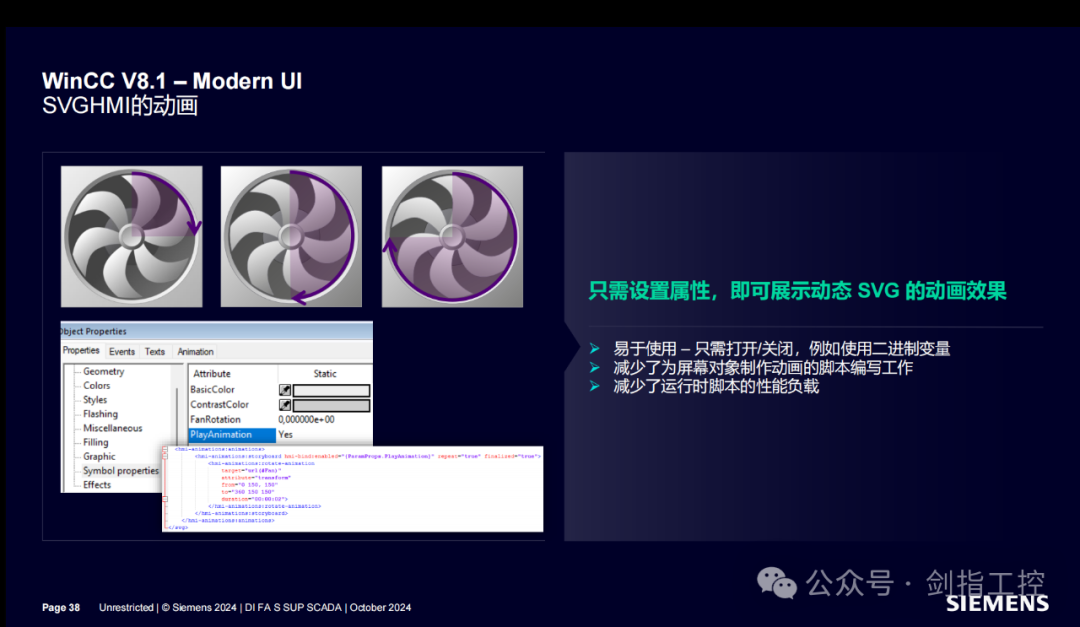Viewport: 1080px width, 627px height.
Task: Click the WeChat public account icon
Action: (777, 582)
